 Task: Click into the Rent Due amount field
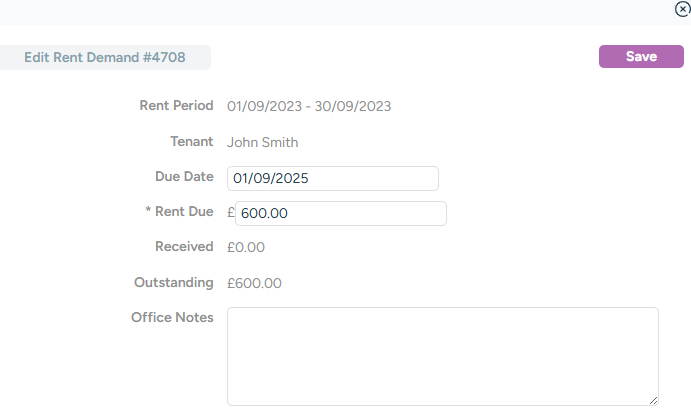coord(340,213)
